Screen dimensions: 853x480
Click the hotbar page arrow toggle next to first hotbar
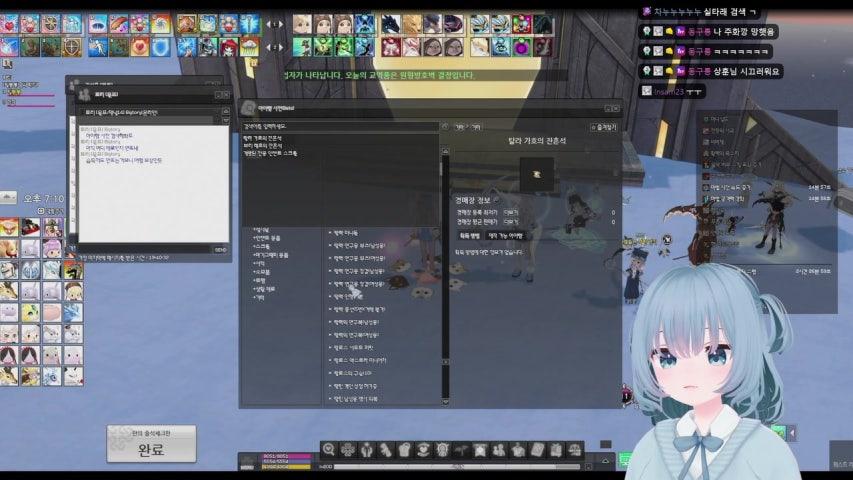pyautogui.click(x=274, y=24)
